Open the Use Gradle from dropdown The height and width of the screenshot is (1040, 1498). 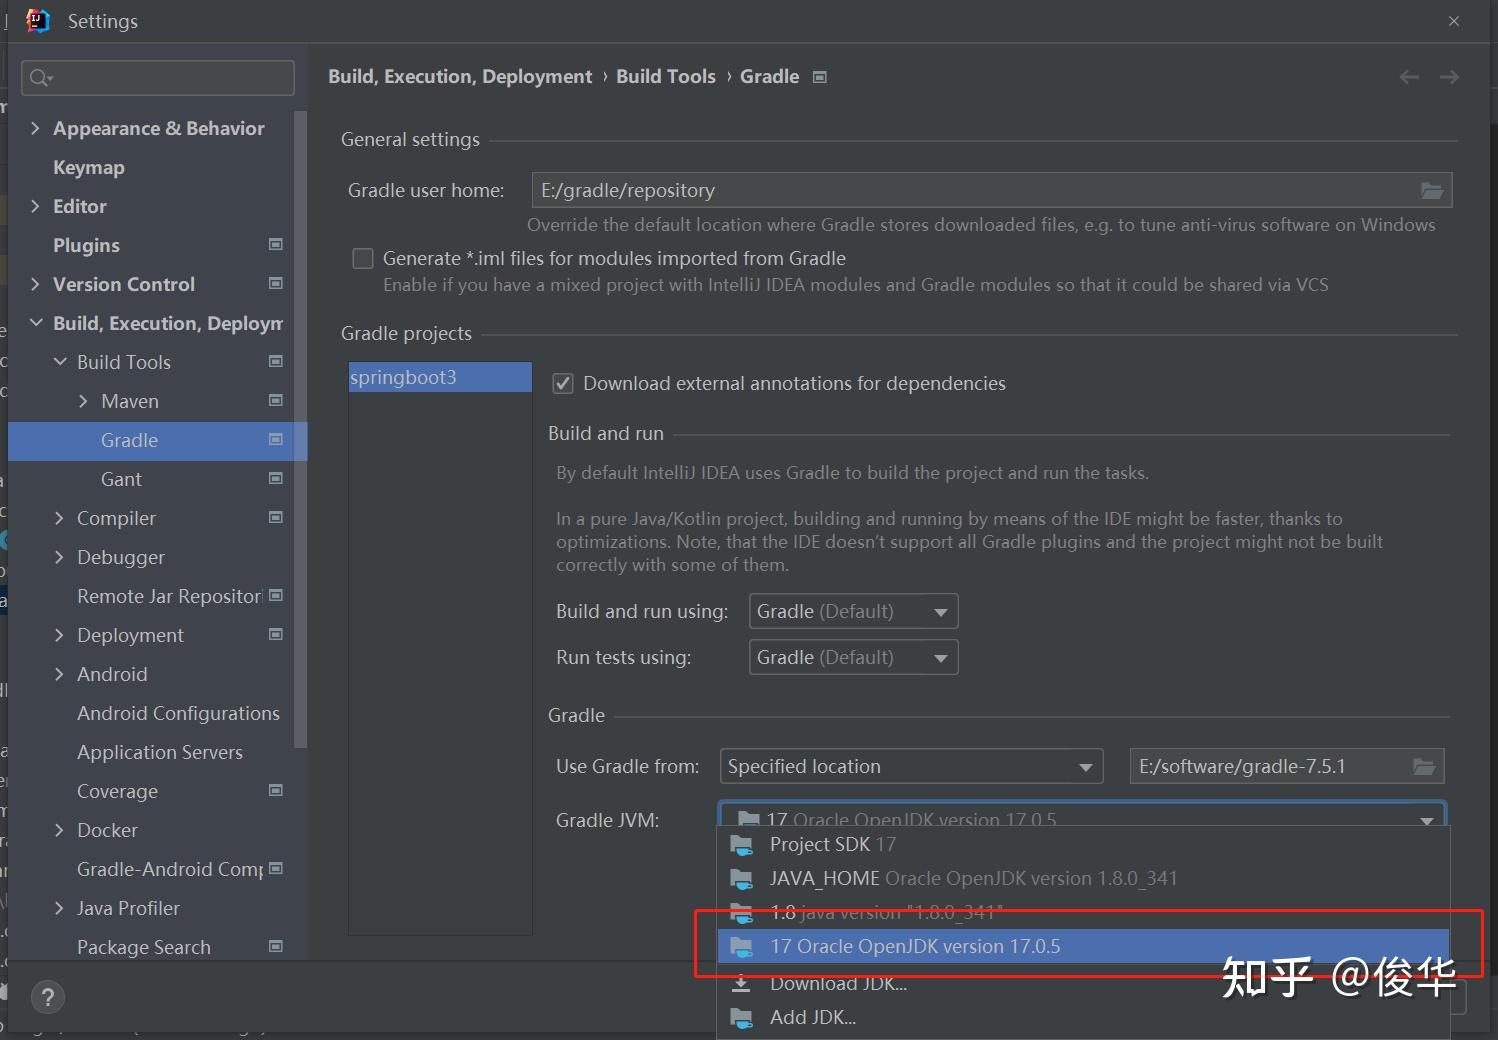(x=911, y=767)
